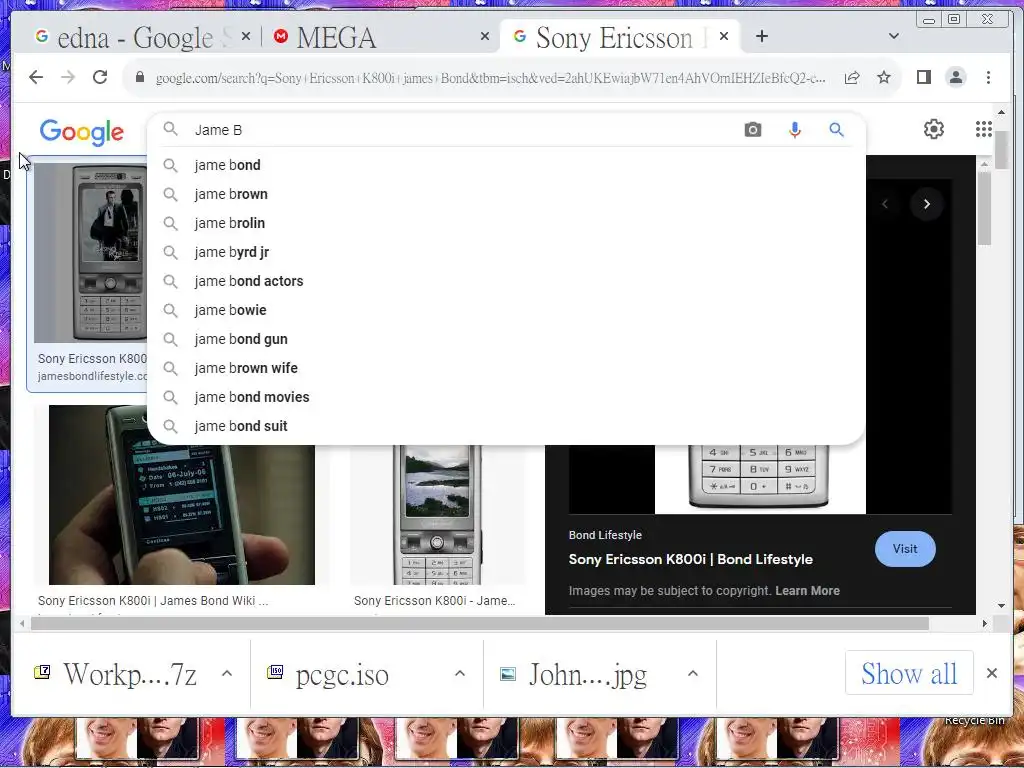1024x768 pixels.
Task: Choose suggestion 'jame brown'
Action: coord(506,194)
